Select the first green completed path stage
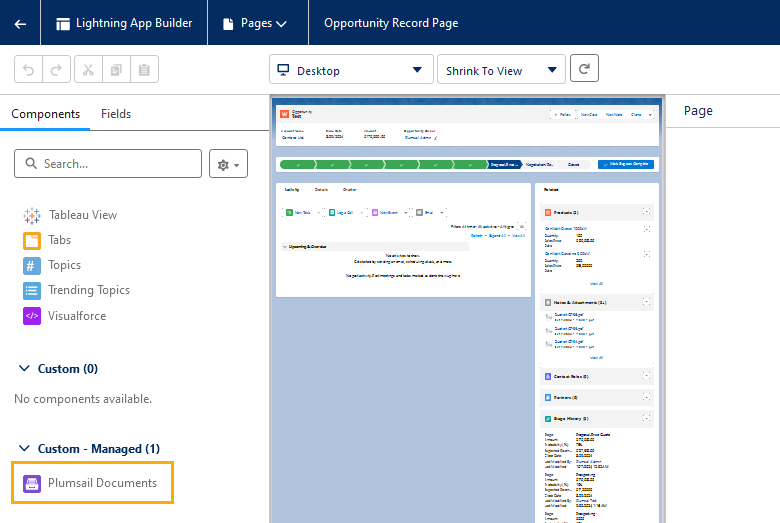Viewport: 780px width, 523px height. [297, 164]
